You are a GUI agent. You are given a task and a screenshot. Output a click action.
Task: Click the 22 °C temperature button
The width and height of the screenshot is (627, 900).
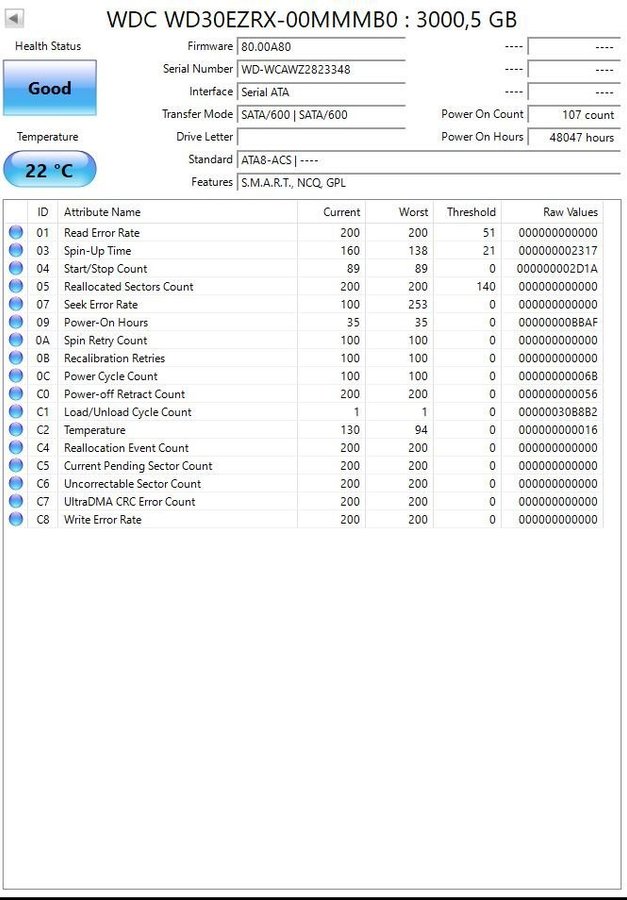pos(49,170)
